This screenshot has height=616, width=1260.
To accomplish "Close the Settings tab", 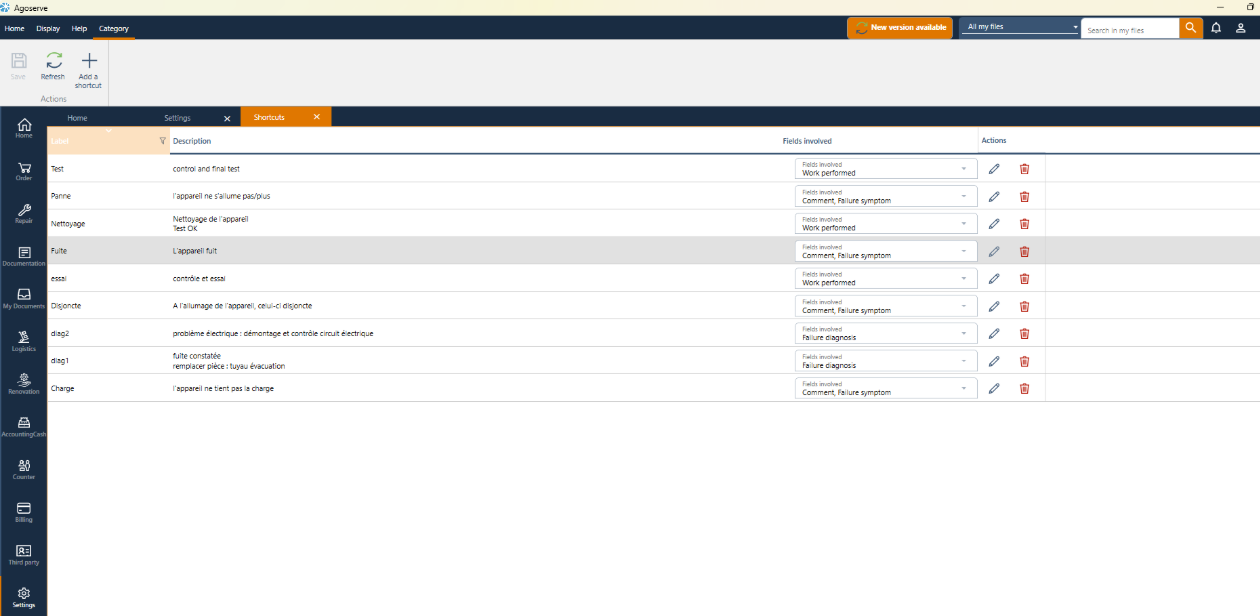I will click(227, 118).
